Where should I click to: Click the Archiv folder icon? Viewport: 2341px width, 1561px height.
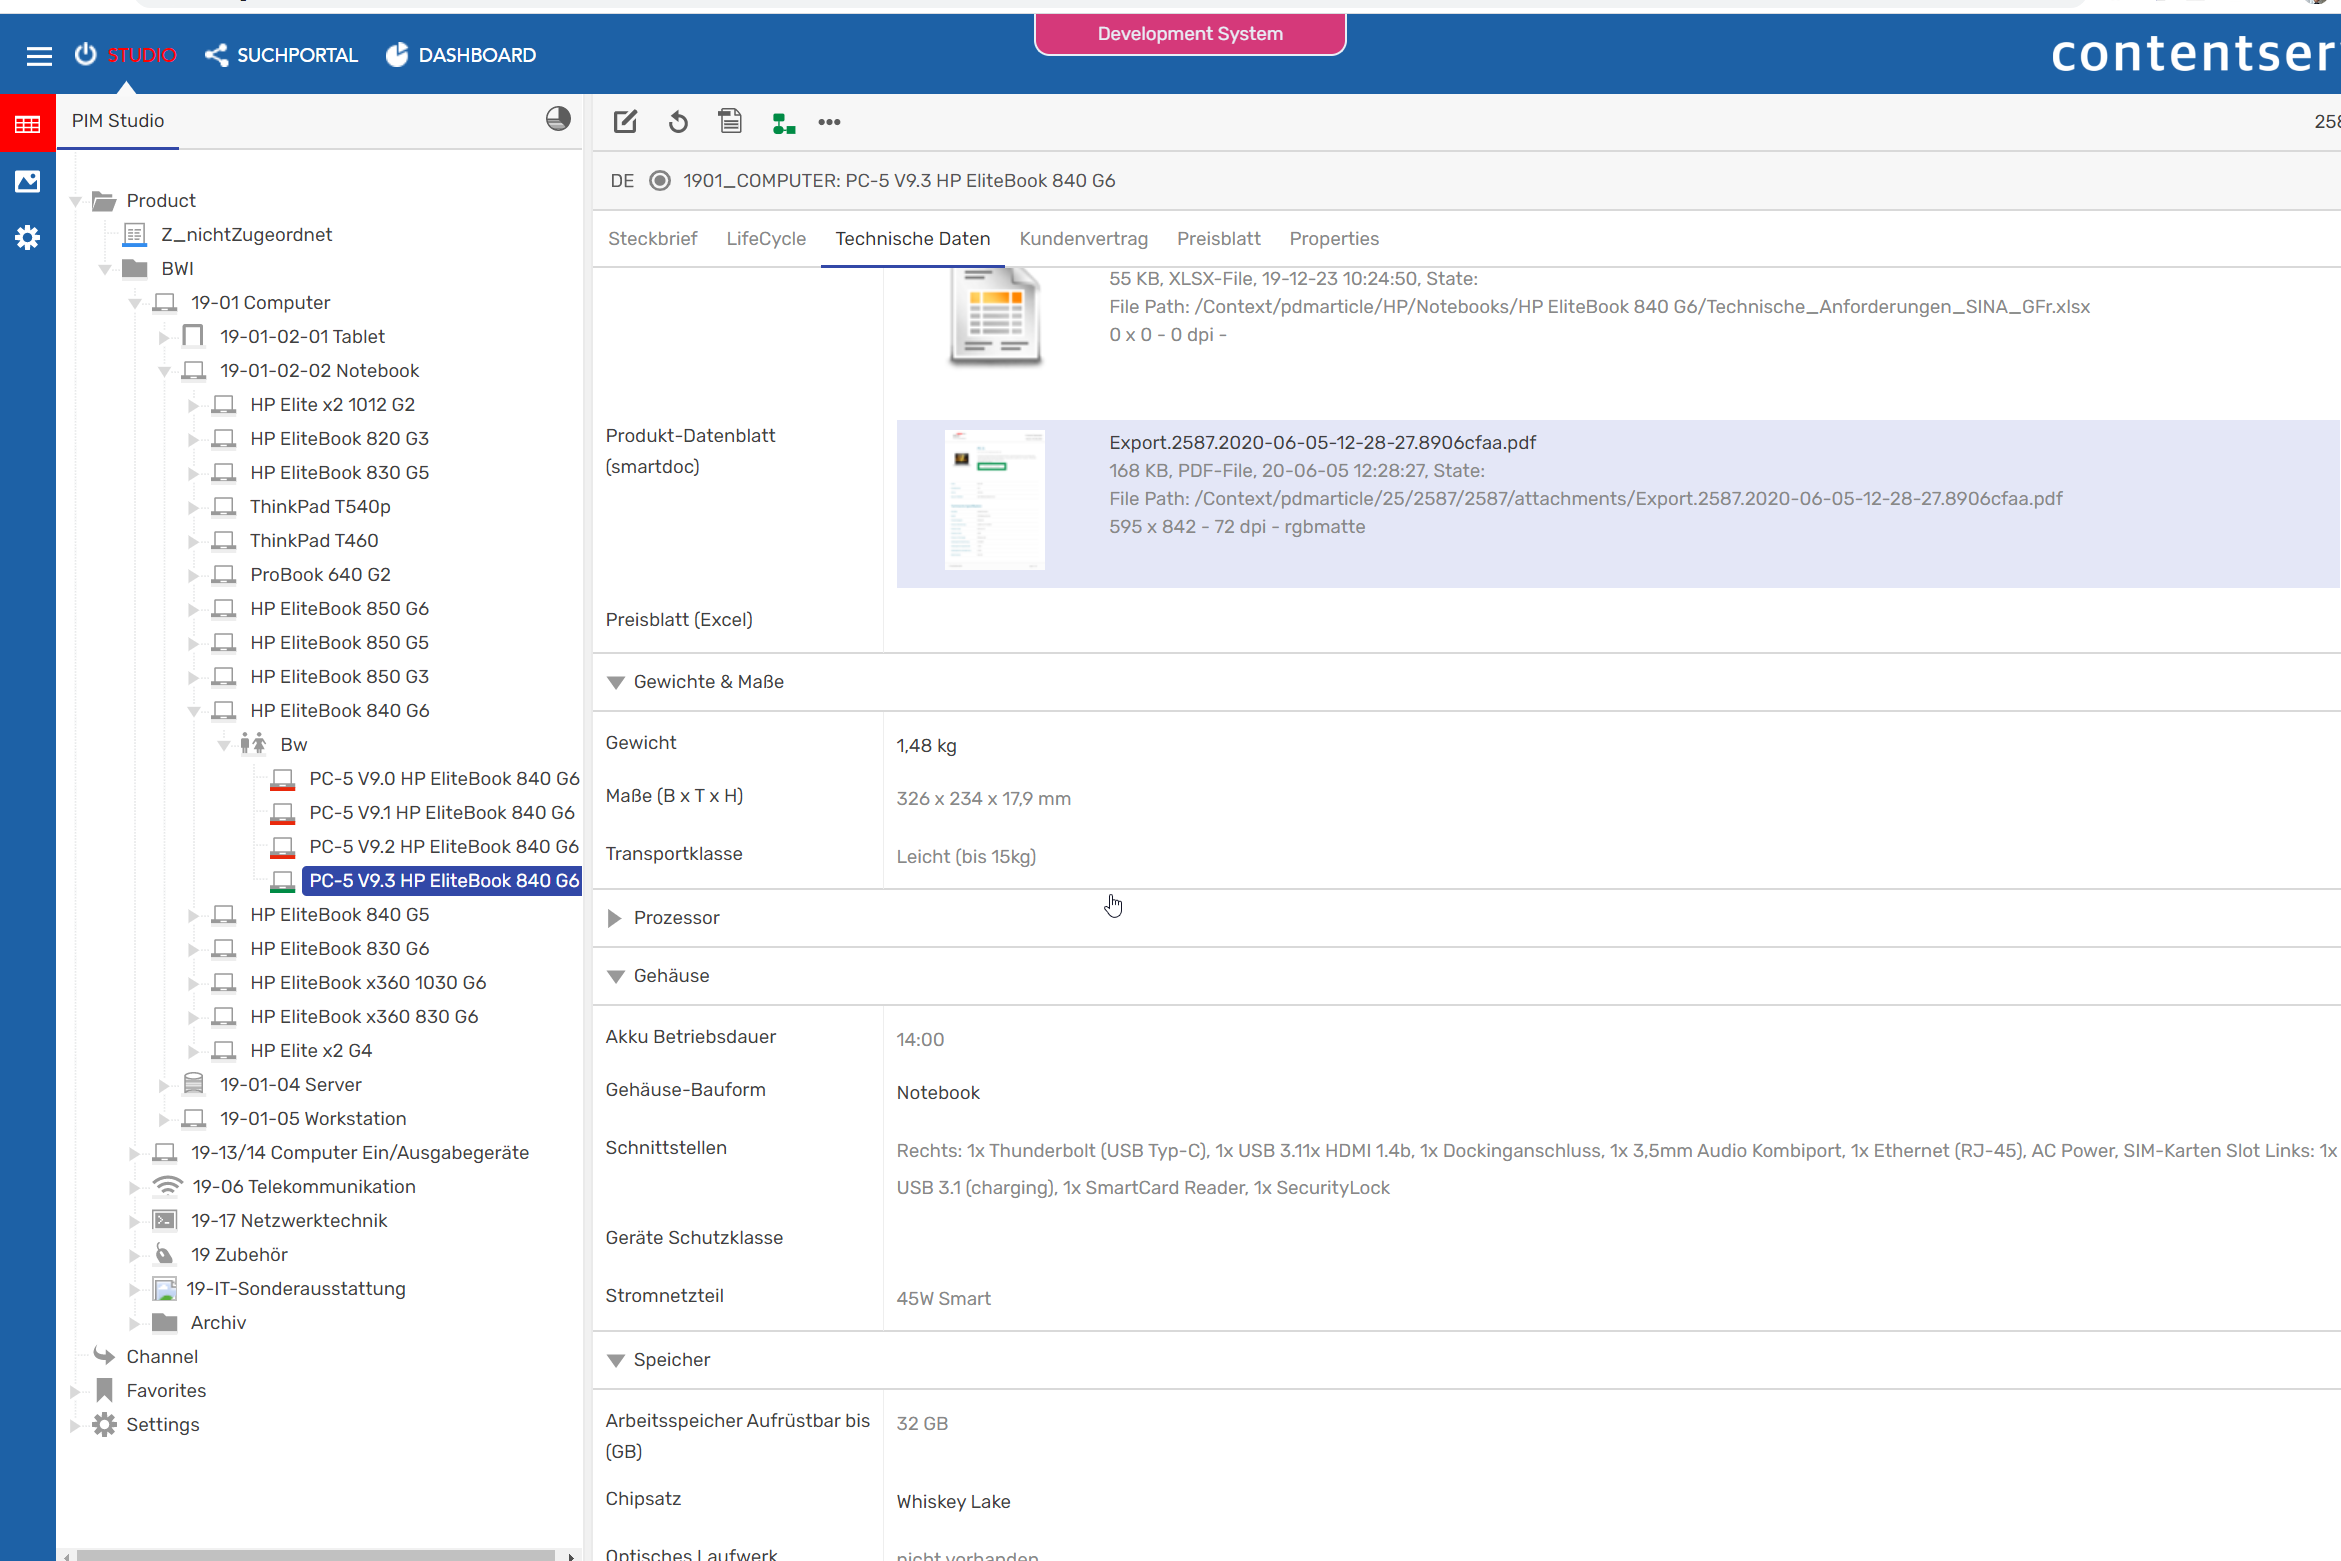pos(164,1322)
